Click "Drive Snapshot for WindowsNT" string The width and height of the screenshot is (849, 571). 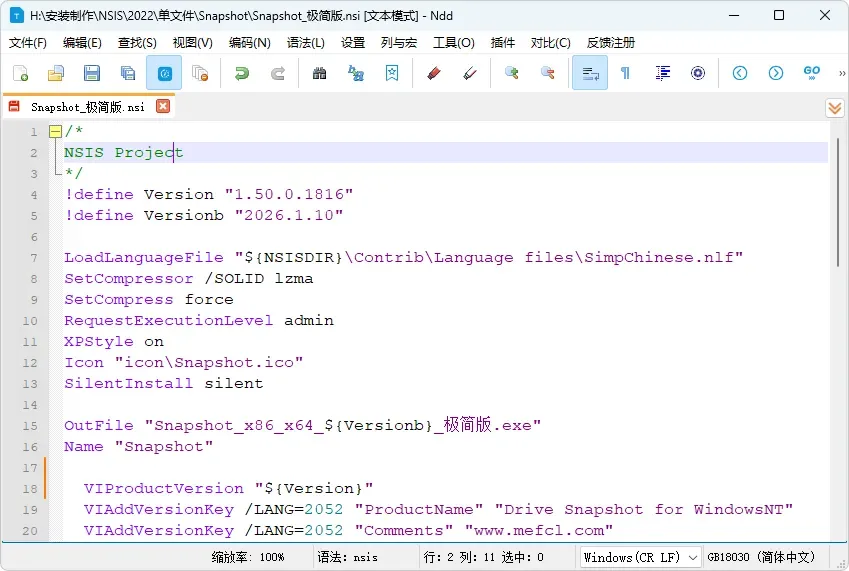644,510
